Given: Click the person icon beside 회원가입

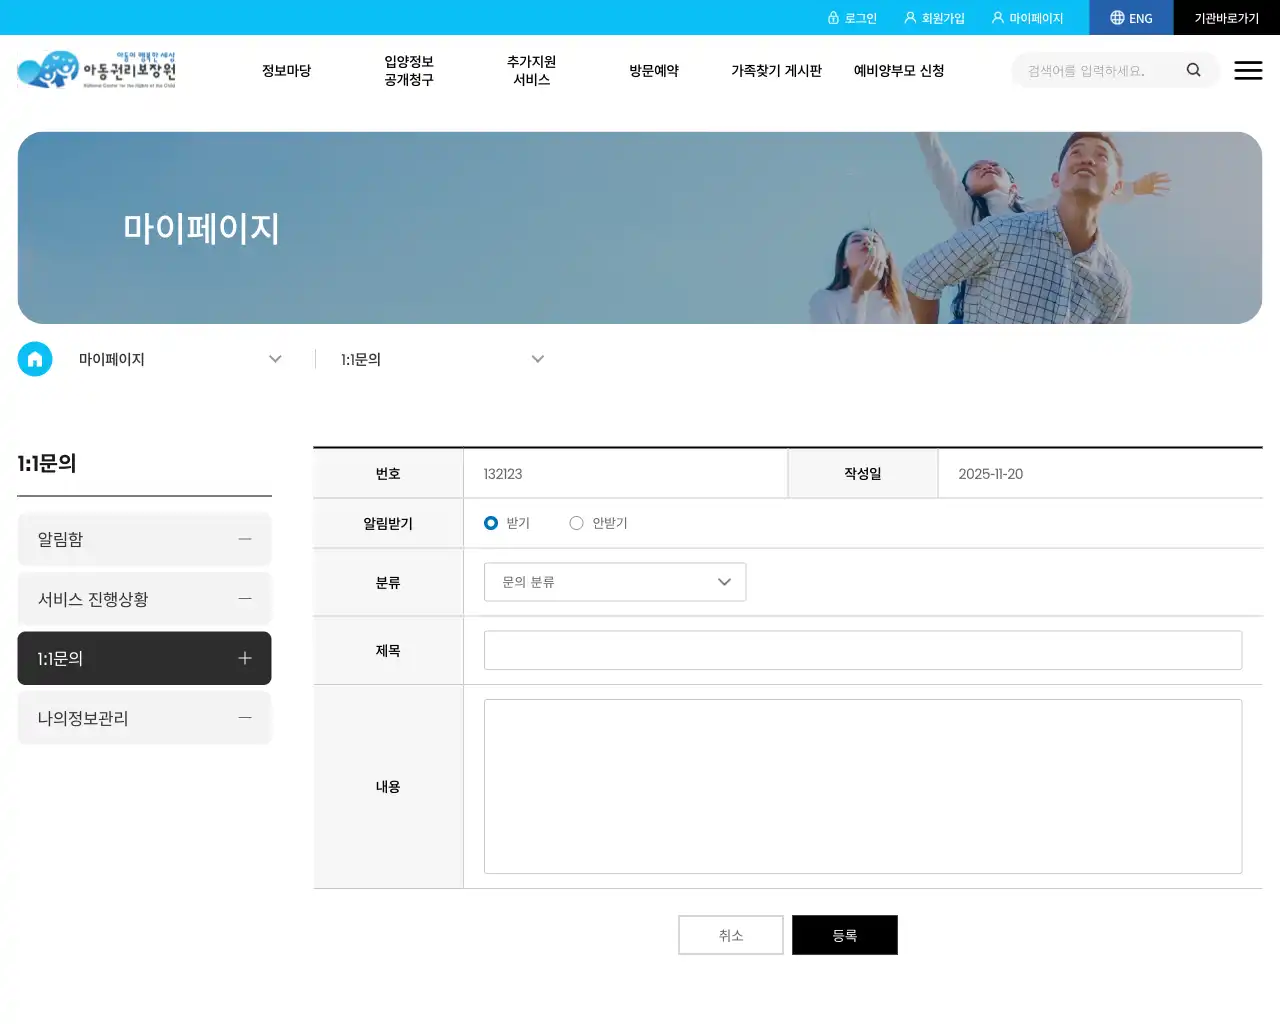Looking at the screenshot, I should pos(908,17).
